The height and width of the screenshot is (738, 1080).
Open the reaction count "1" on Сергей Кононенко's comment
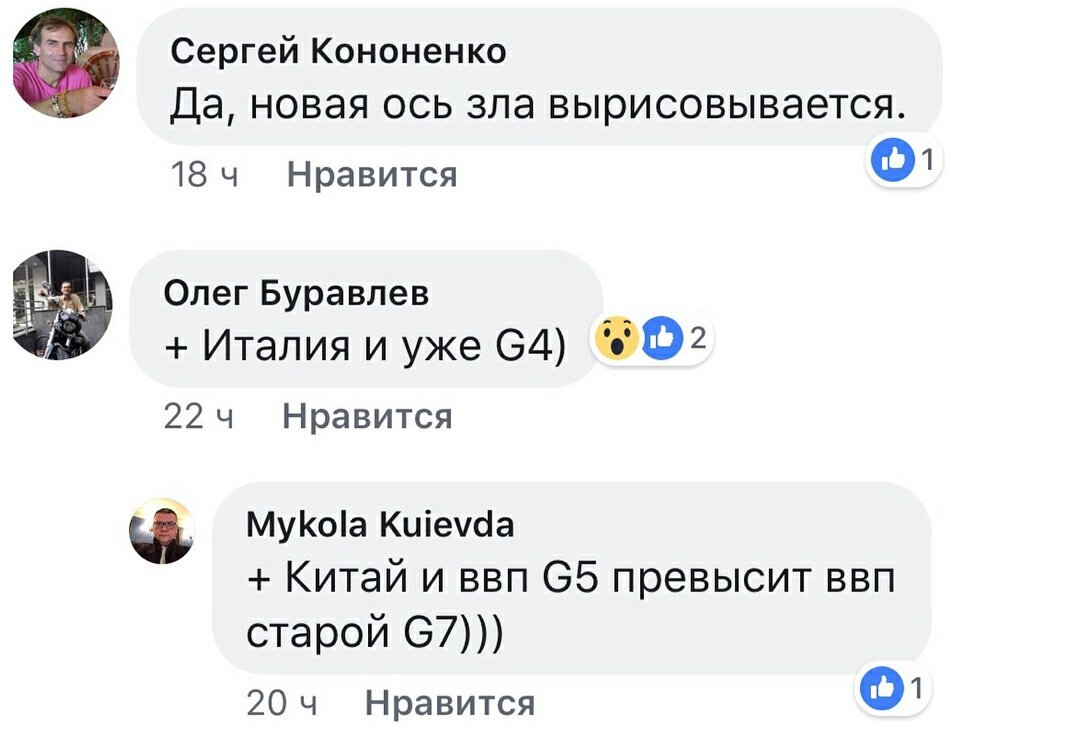tap(926, 160)
